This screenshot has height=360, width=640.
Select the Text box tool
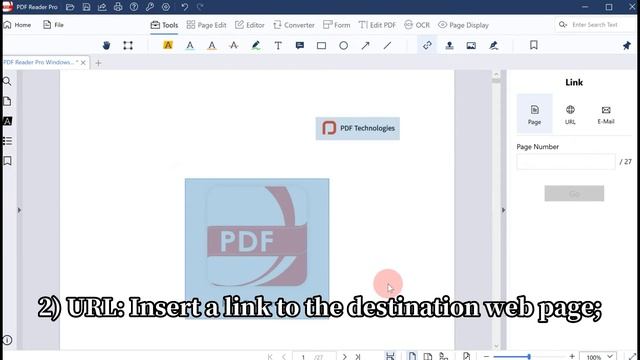pyautogui.click(x=278, y=45)
